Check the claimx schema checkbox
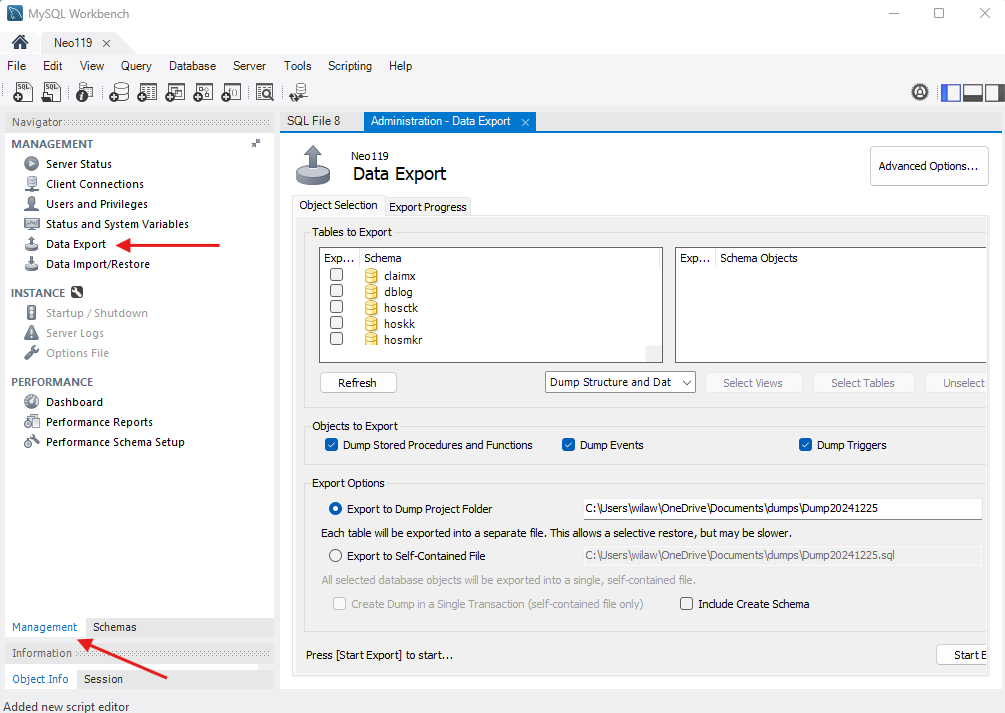 pos(337,275)
